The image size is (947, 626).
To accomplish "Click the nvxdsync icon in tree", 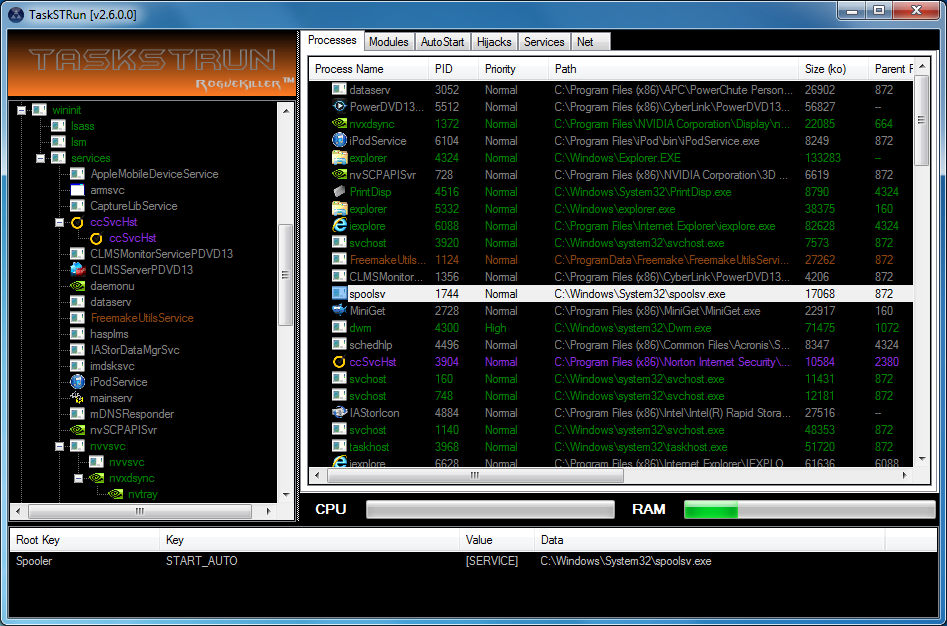I will (97, 477).
